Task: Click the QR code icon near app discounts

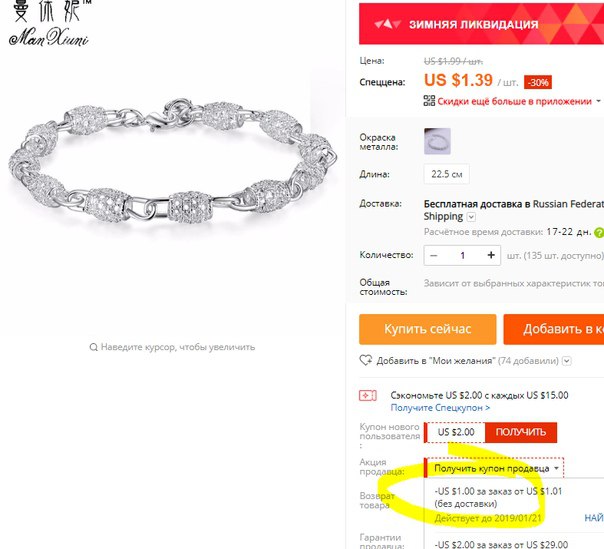Action: 429,101
